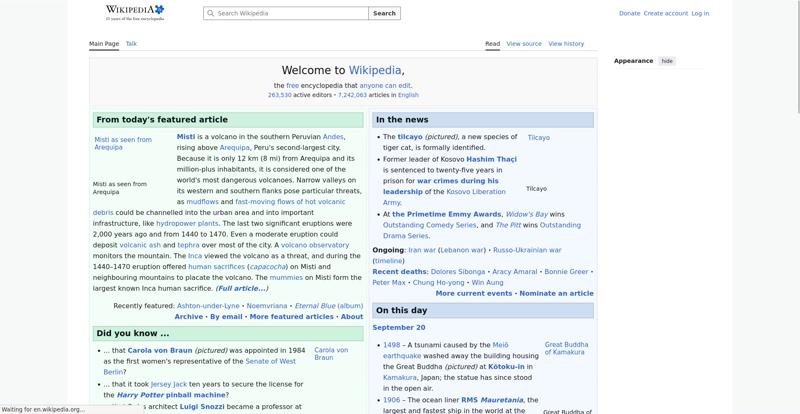This screenshot has height=414, width=800.
Task: Open the bold Misti article link
Action: [x=186, y=137]
